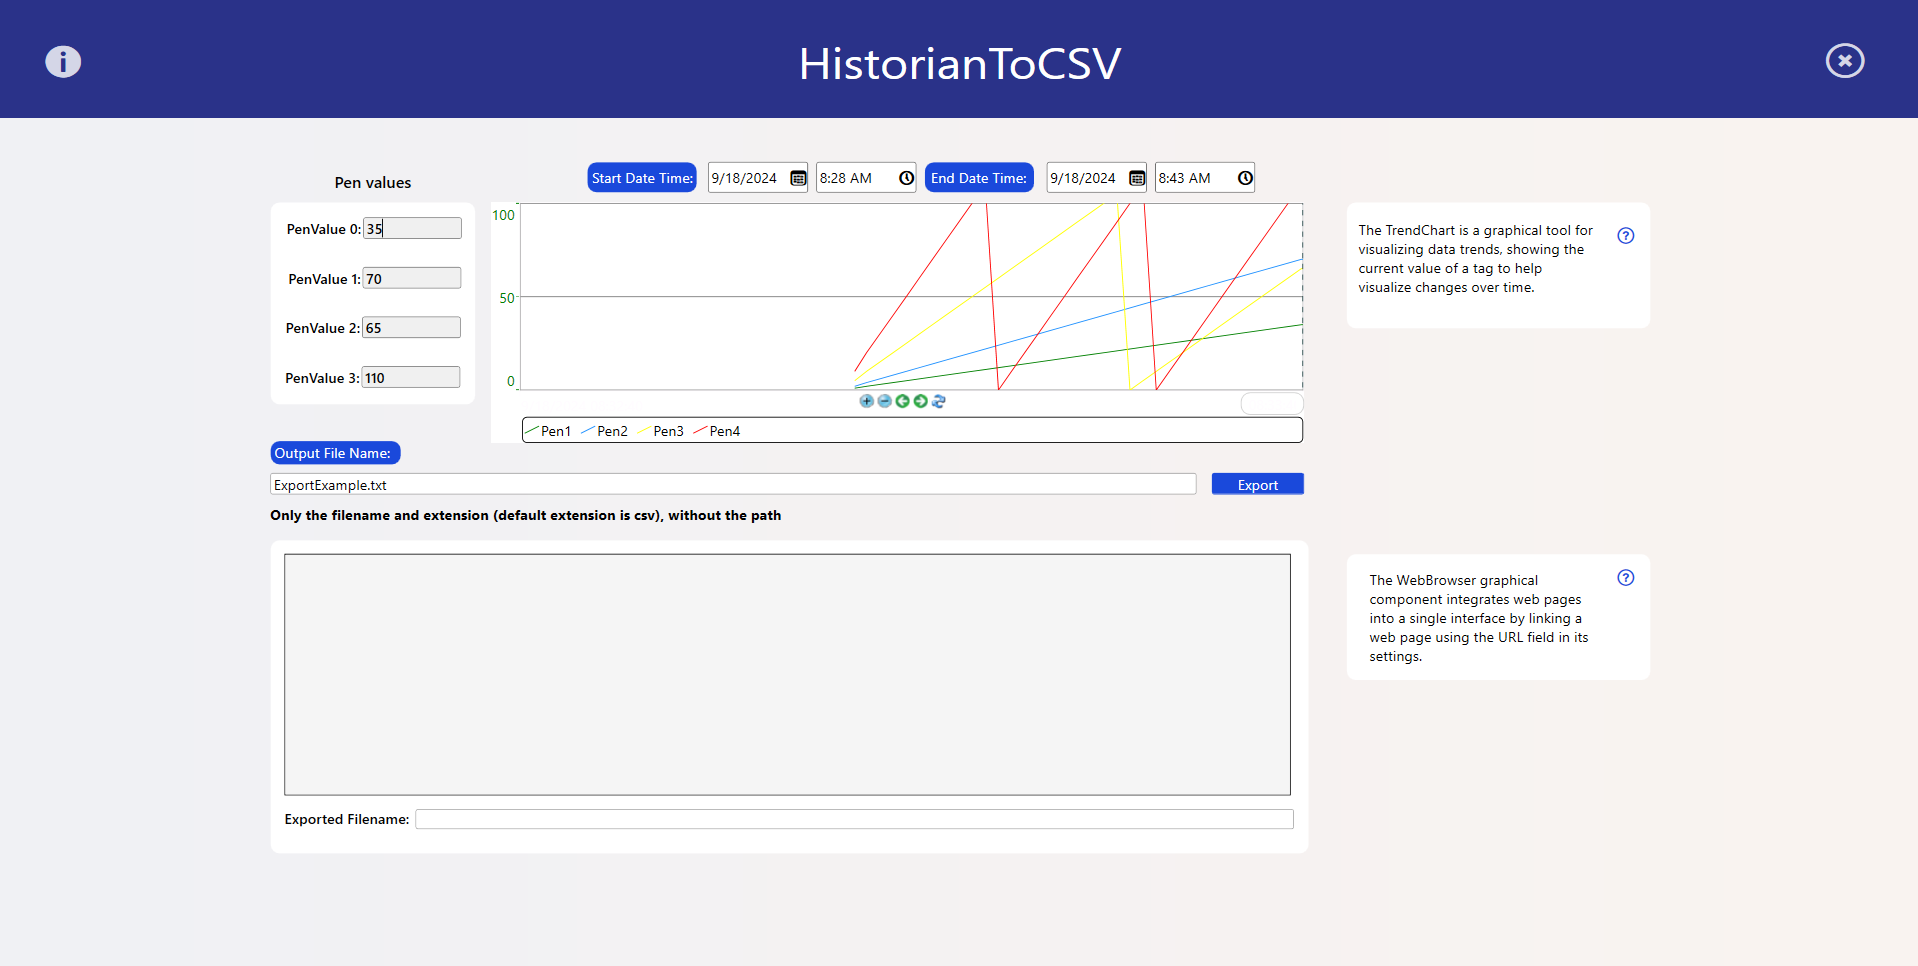Open help for the WebBrowser description
1918x966 pixels.
tap(1625, 578)
